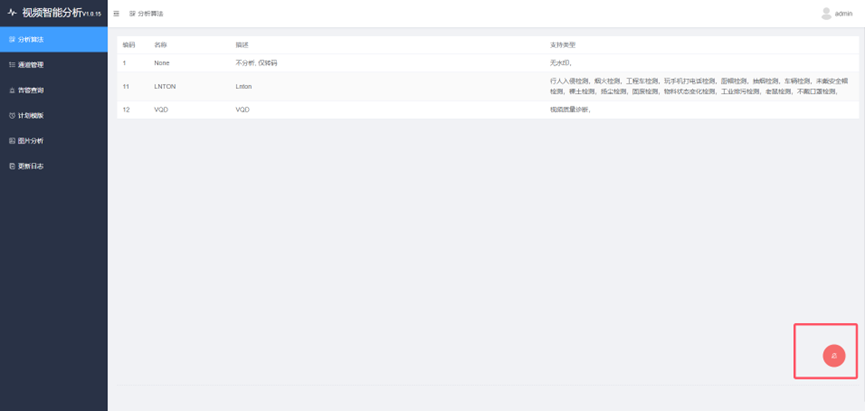
Task: Open 更新日志 from the sidebar
Action: coord(54,167)
